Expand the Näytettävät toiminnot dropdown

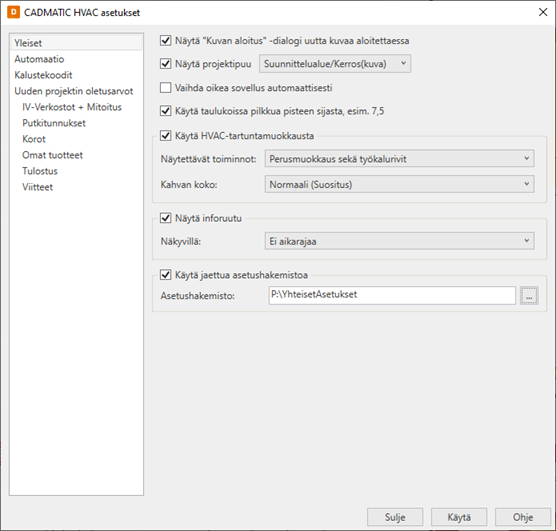click(x=399, y=159)
